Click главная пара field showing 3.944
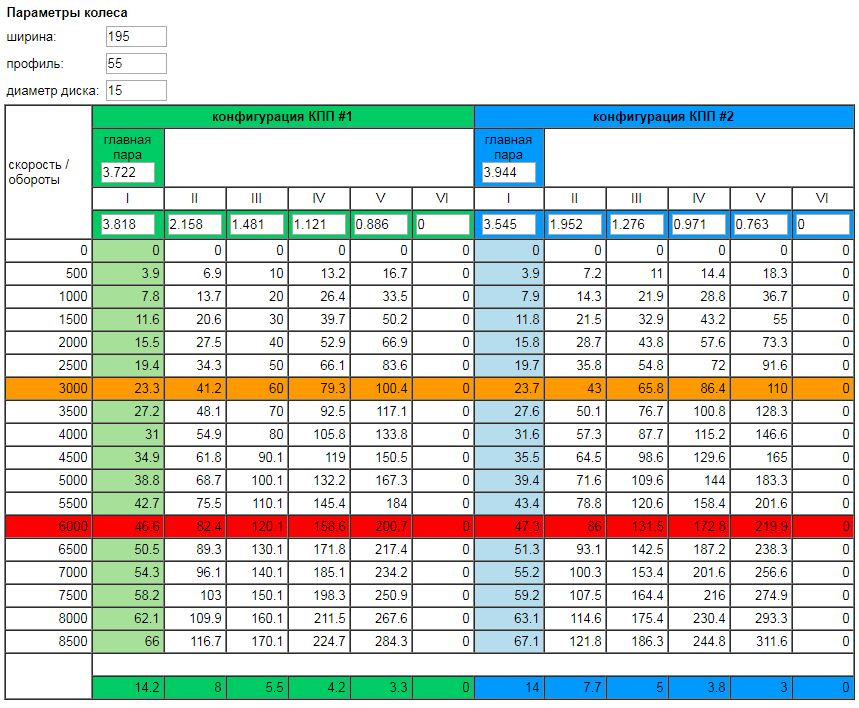This screenshot has height=708, width=859. 508,173
